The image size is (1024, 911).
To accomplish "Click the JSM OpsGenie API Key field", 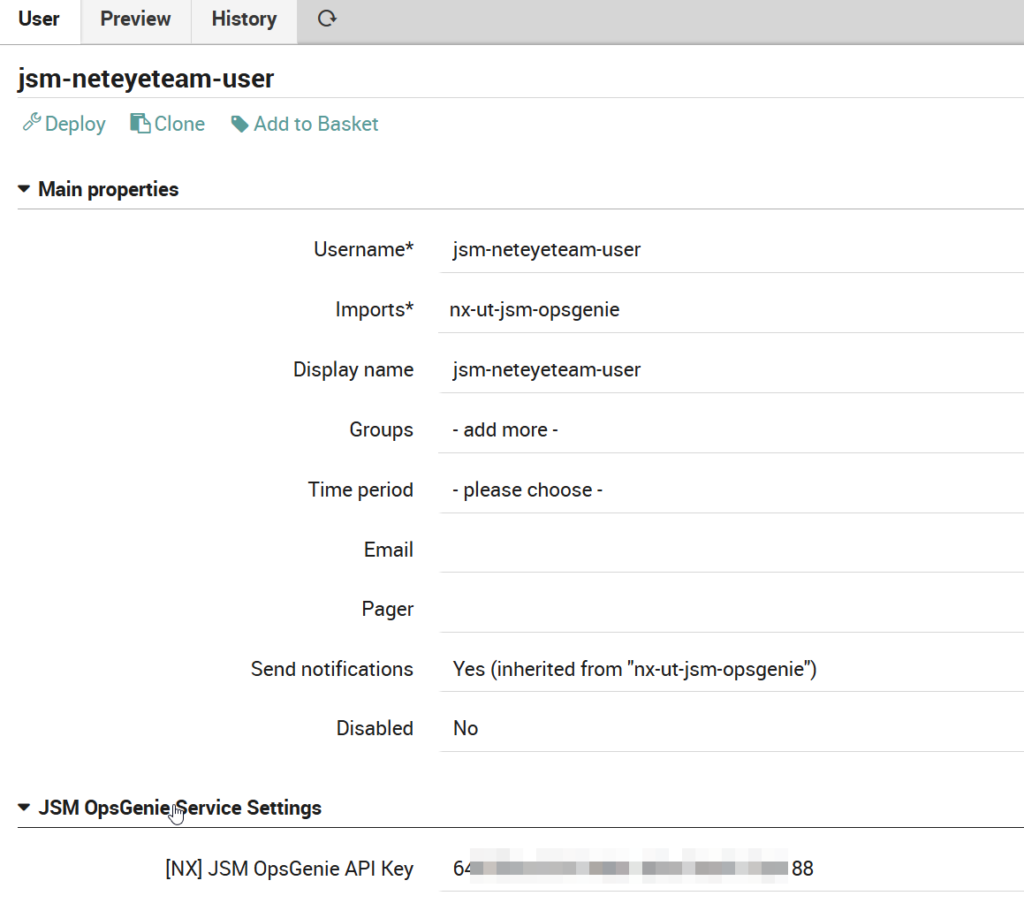I will [731, 869].
